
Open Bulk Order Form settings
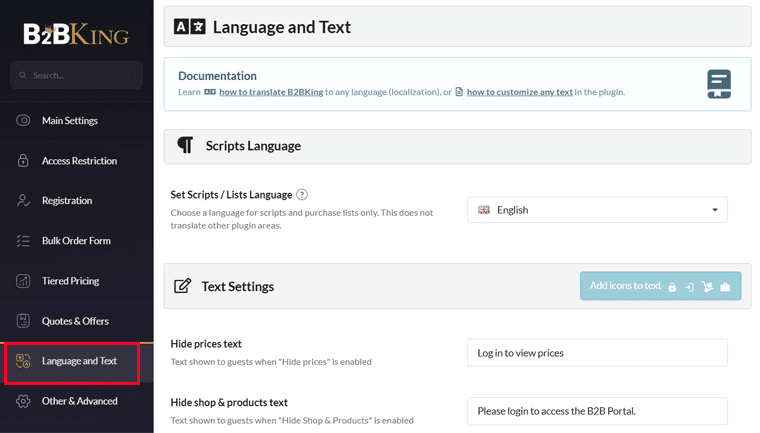(77, 241)
